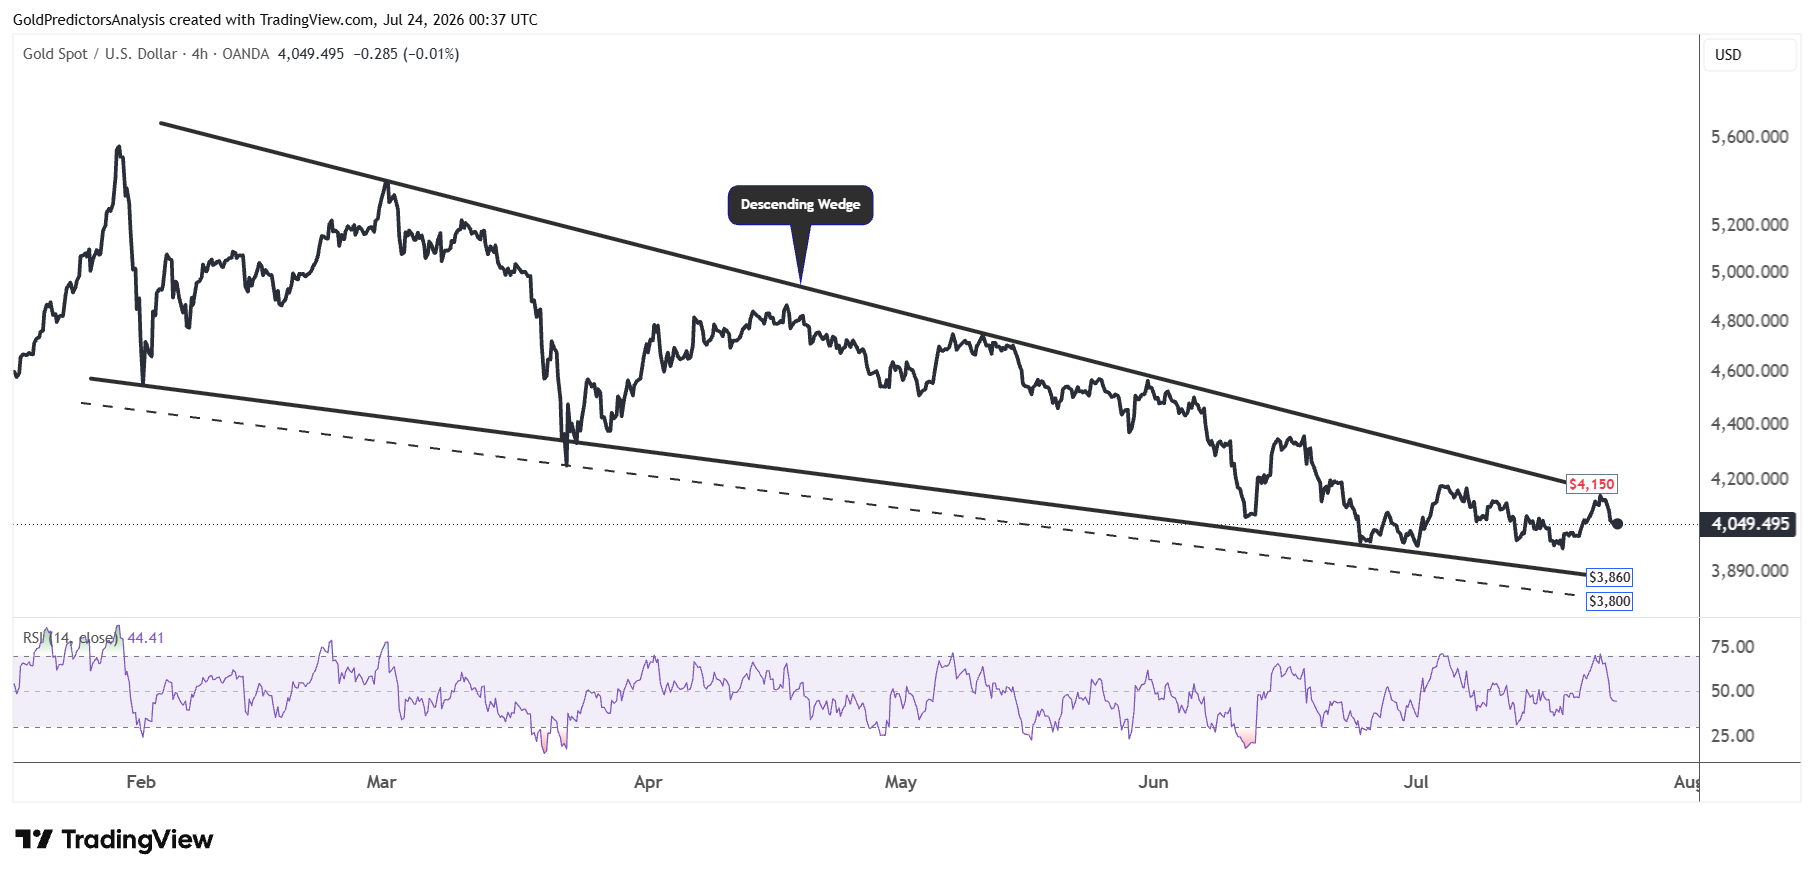The height and width of the screenshot is (877, 1814).
Task: Click the 4,200.000 price axis label
Action: (x=1749, y=479)
